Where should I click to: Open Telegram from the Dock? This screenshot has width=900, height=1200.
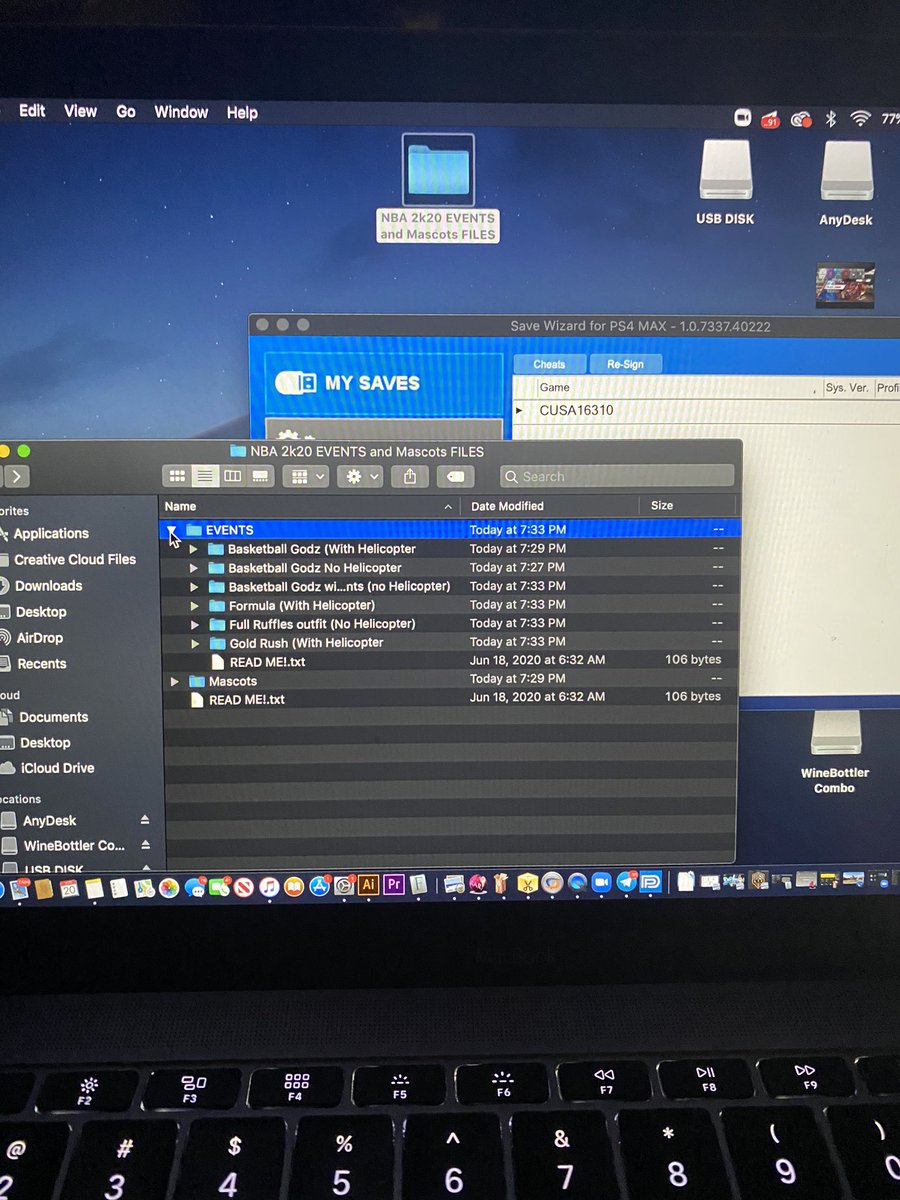tap(627, 882)
